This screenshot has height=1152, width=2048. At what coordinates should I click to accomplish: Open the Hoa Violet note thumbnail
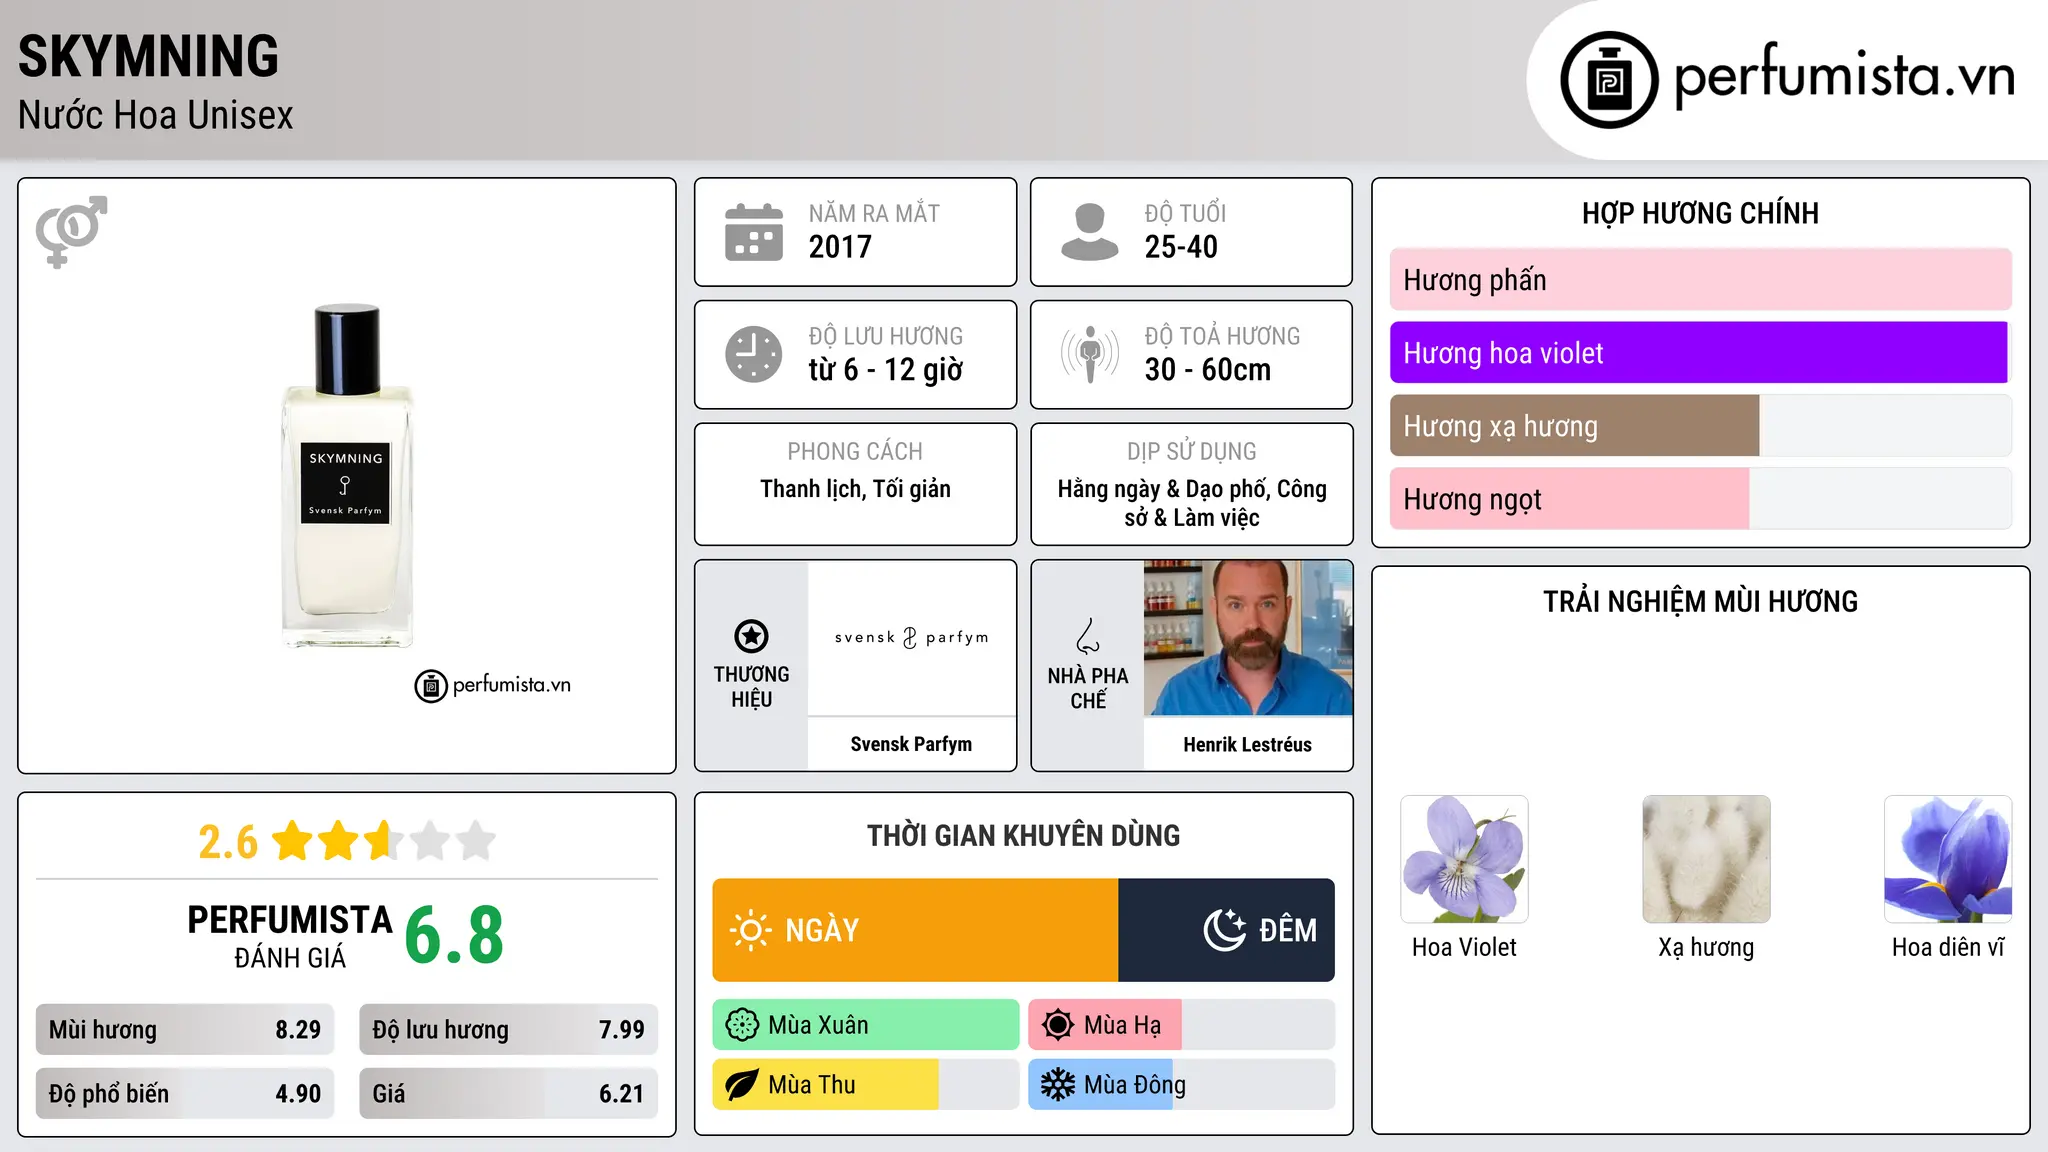pyautogui.click(x=1464, y=859)
